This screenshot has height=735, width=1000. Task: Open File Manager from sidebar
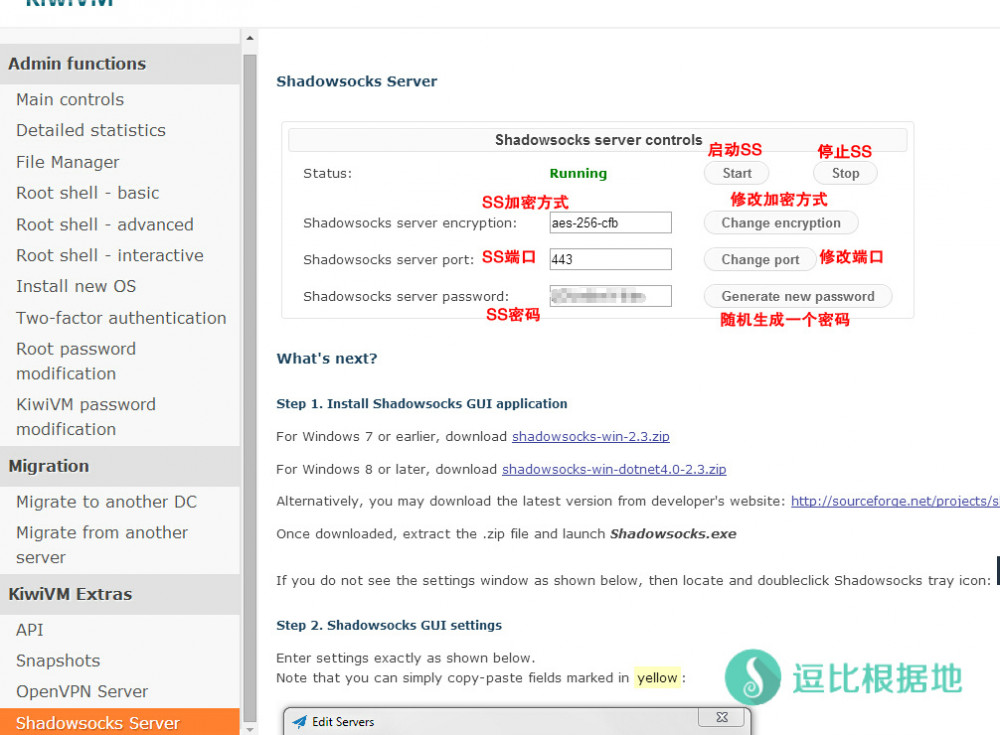click(x=68, y=162)
